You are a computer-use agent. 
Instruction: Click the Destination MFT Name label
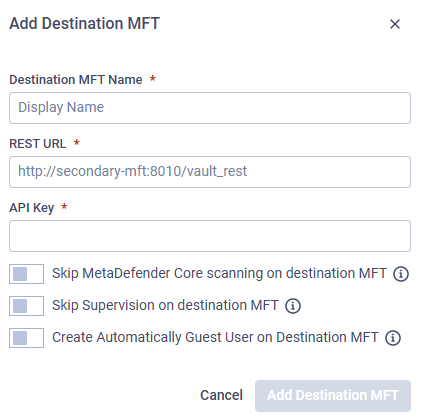click(x=76, y=80)
